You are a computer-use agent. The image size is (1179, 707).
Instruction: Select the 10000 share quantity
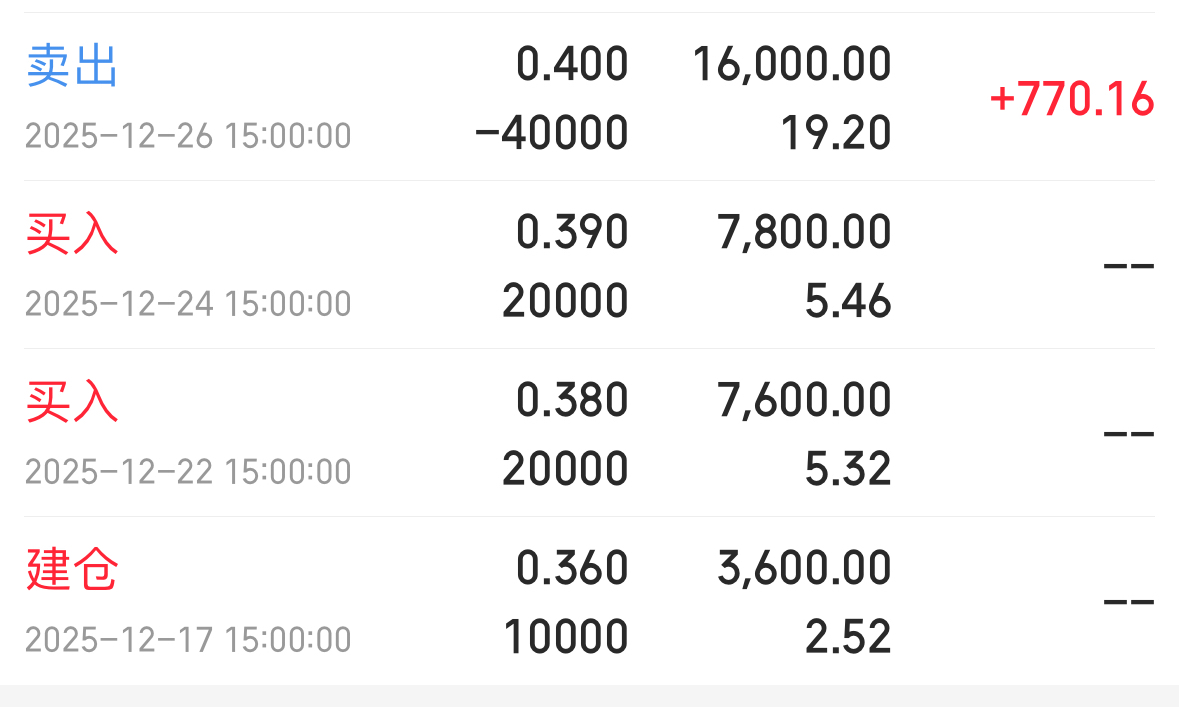tap(565, 636)
